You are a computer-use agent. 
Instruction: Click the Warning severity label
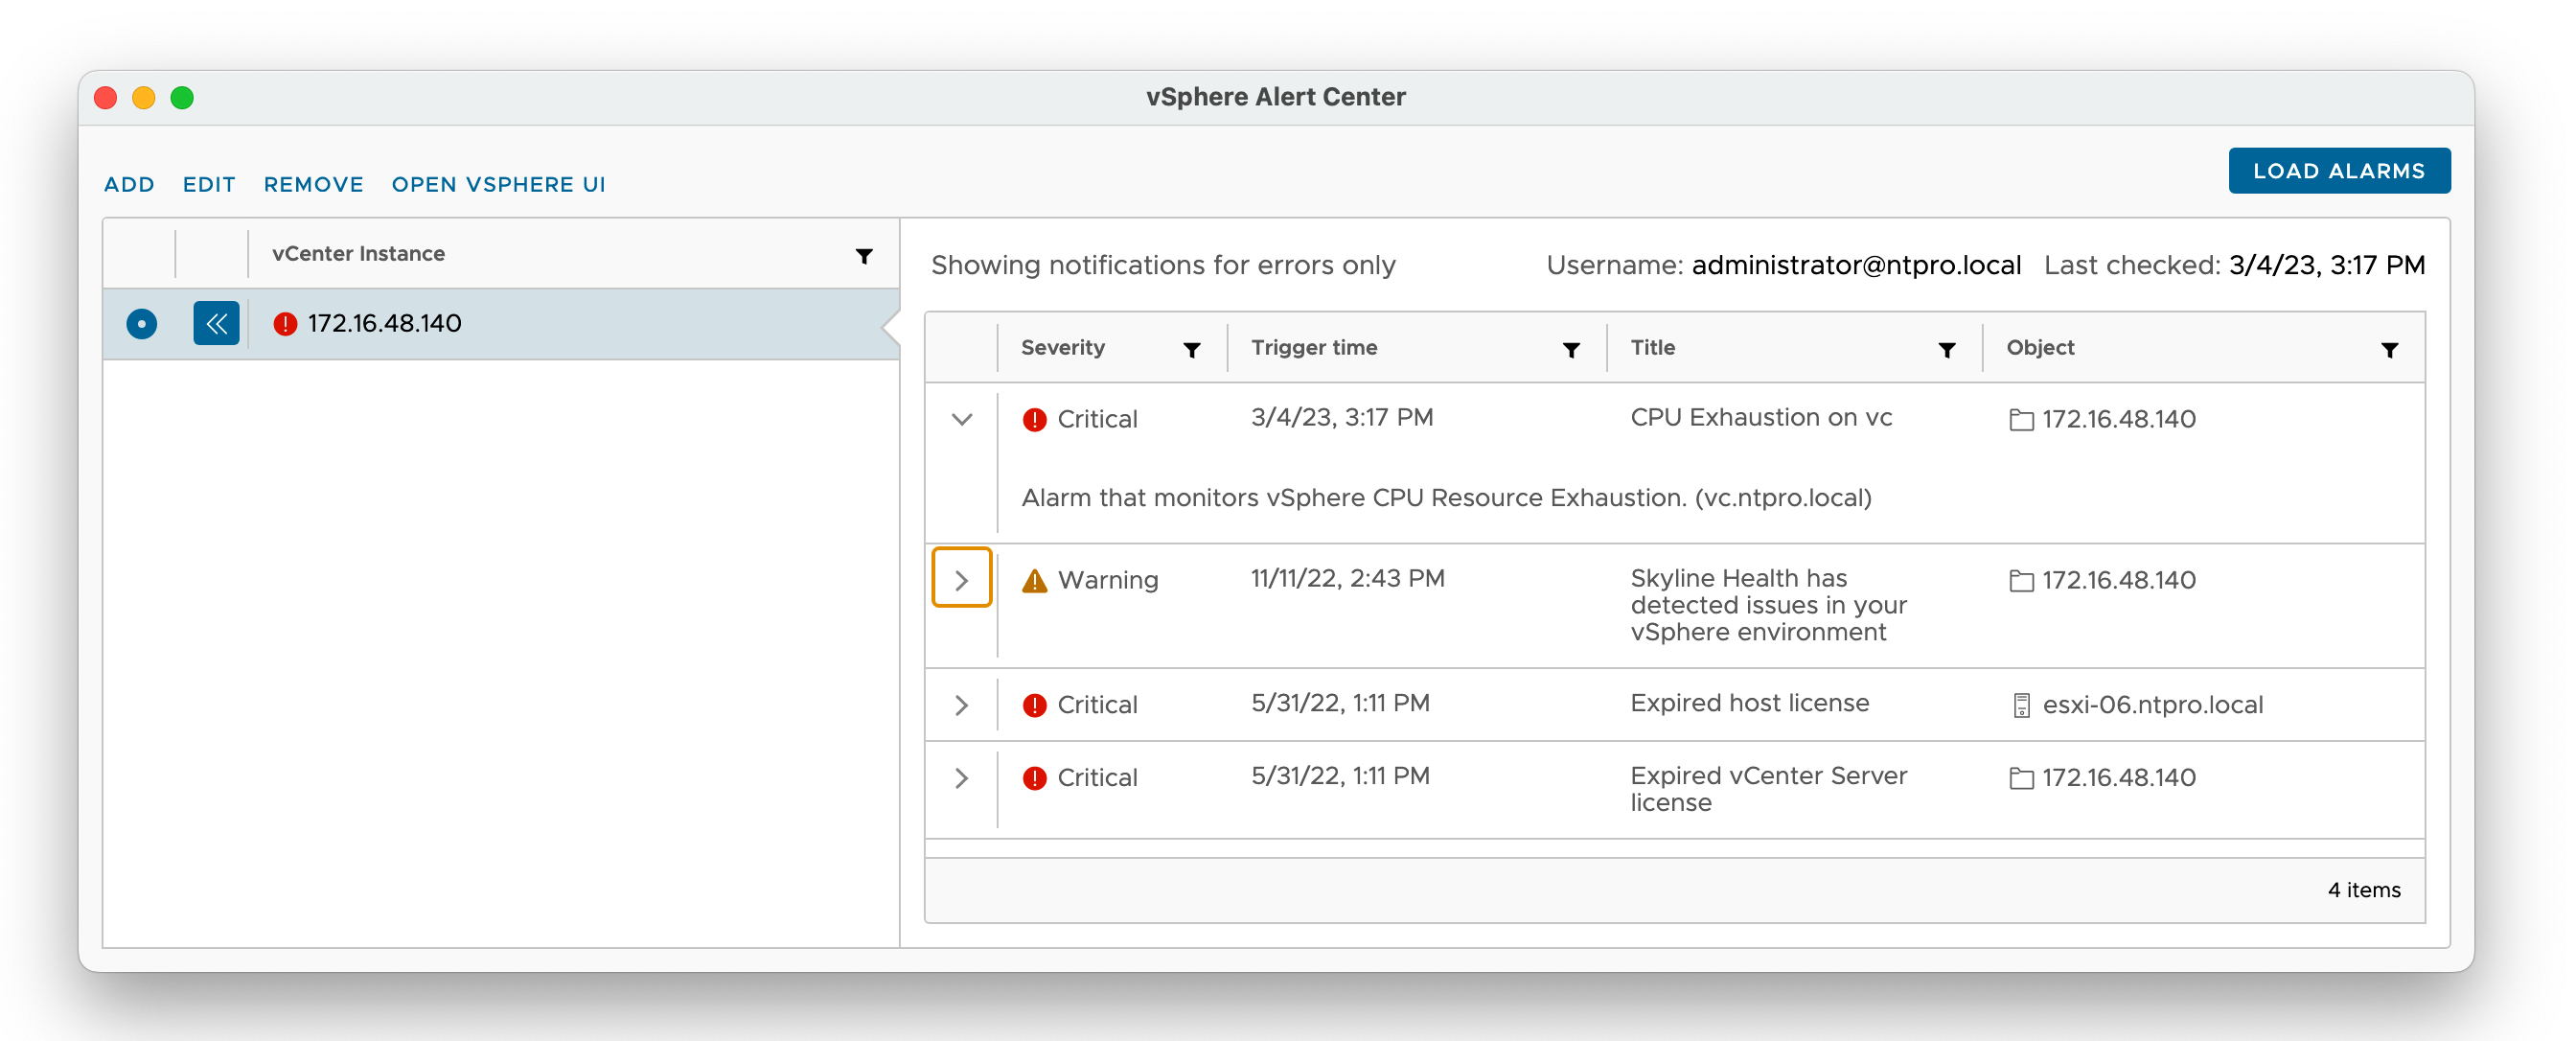pyautogui.click(x=1108, y=580)
